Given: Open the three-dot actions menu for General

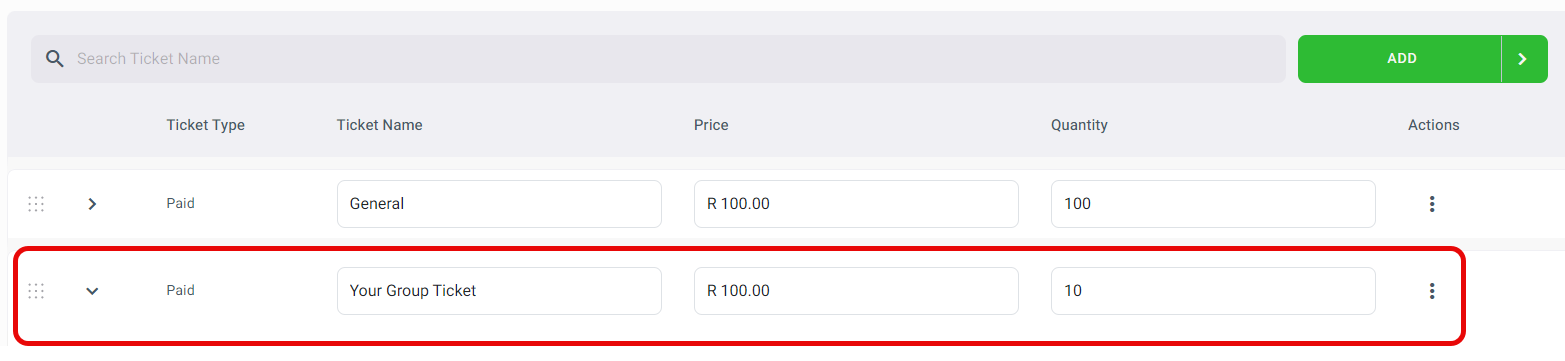Looking at the screenshot, I should tap(1432, 204).
